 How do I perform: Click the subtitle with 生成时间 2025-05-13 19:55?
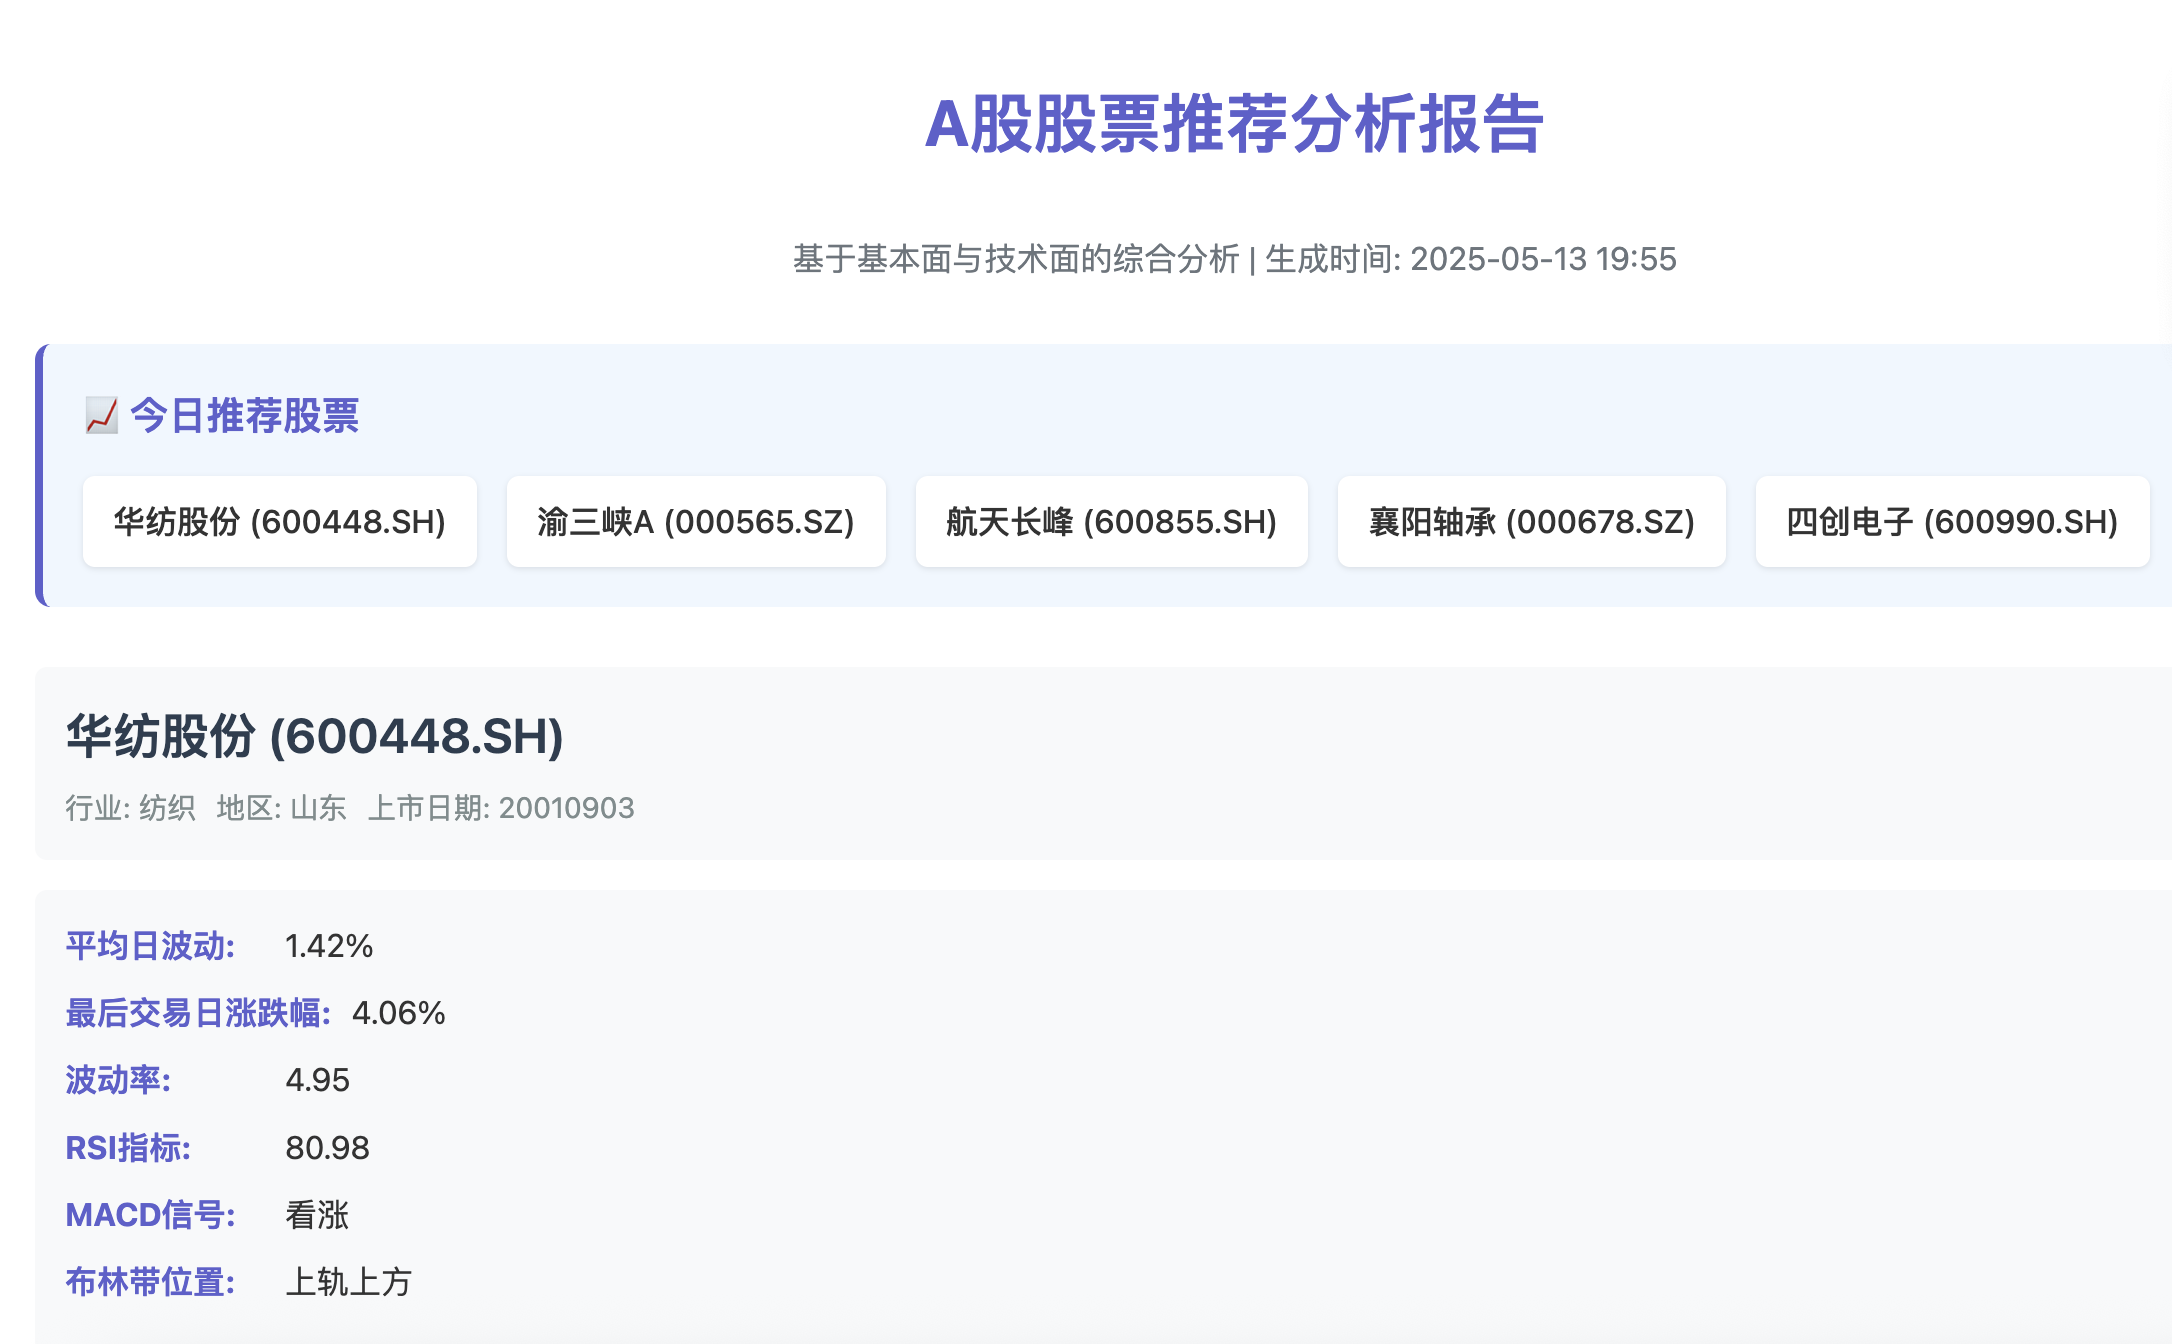point(1235,259)
